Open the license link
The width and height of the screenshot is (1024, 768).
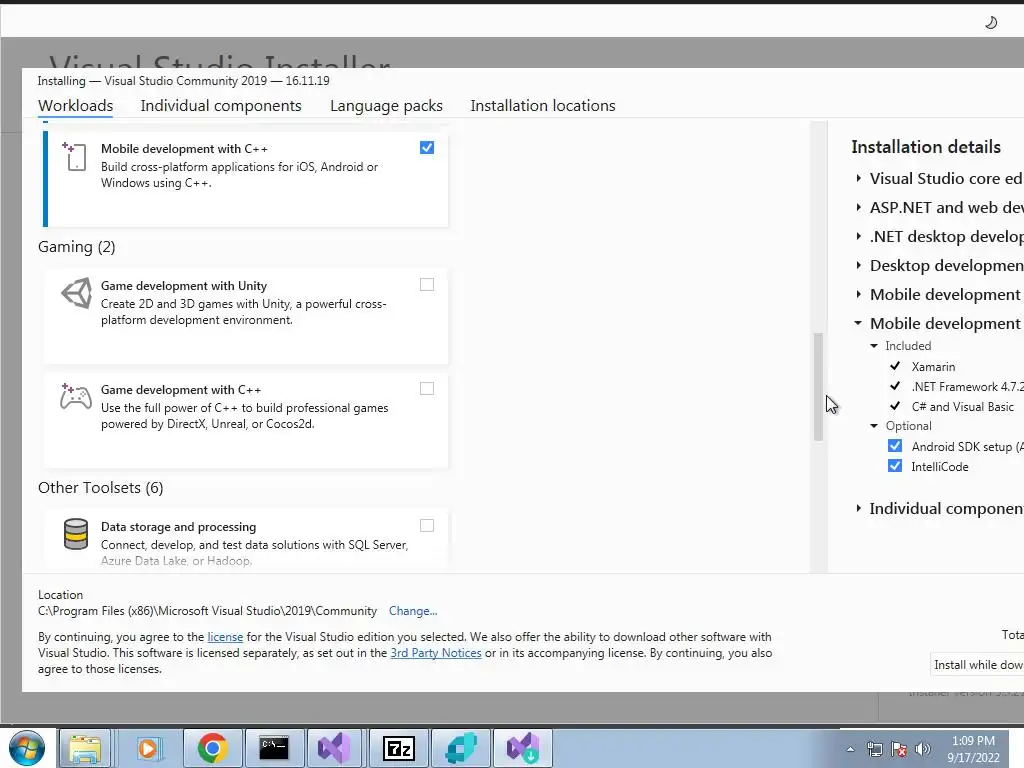click(x=225, y=637)
